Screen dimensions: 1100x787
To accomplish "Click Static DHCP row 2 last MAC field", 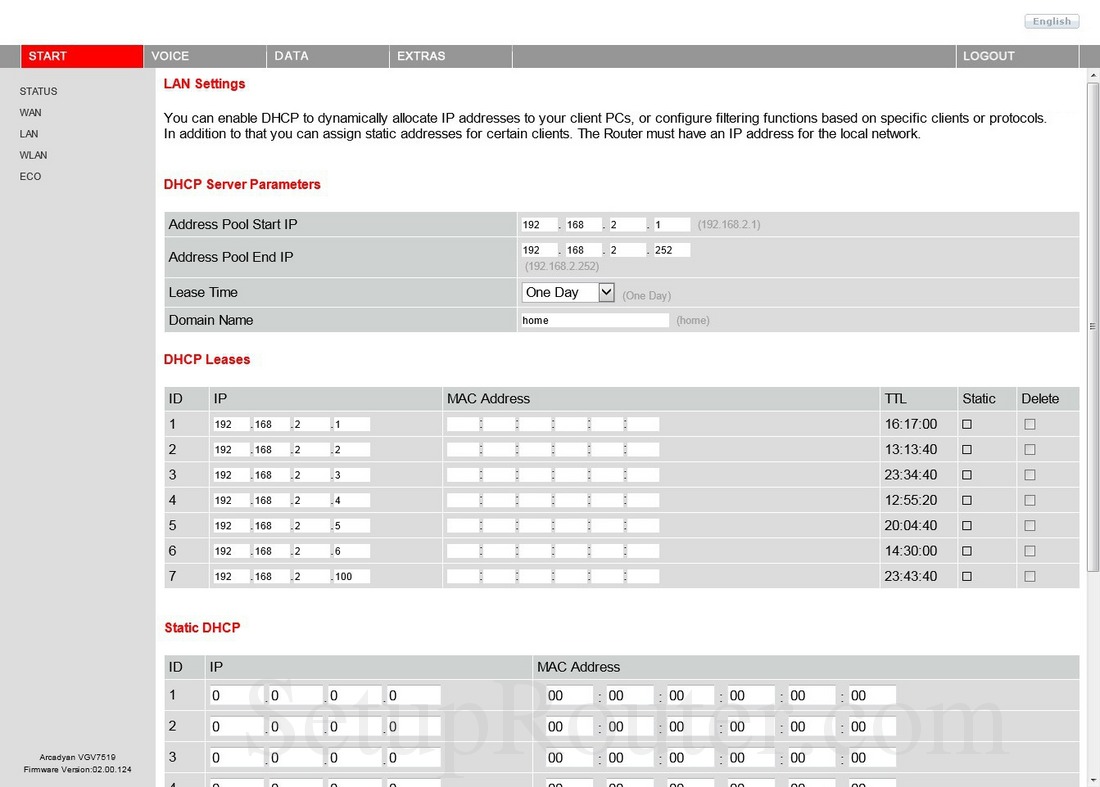I will [872, 727].
